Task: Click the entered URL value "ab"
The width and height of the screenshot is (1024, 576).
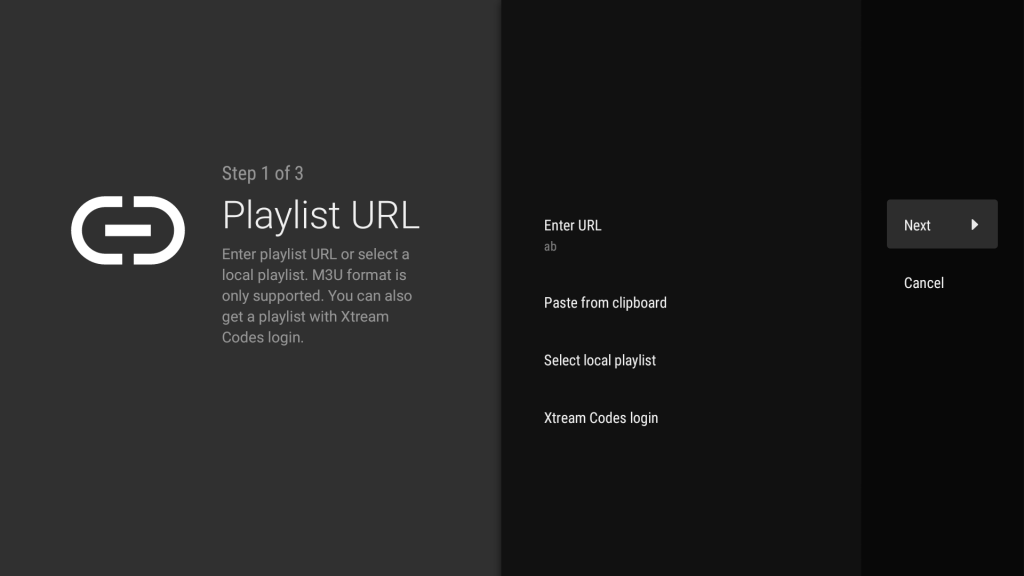Action: point(550,247)
